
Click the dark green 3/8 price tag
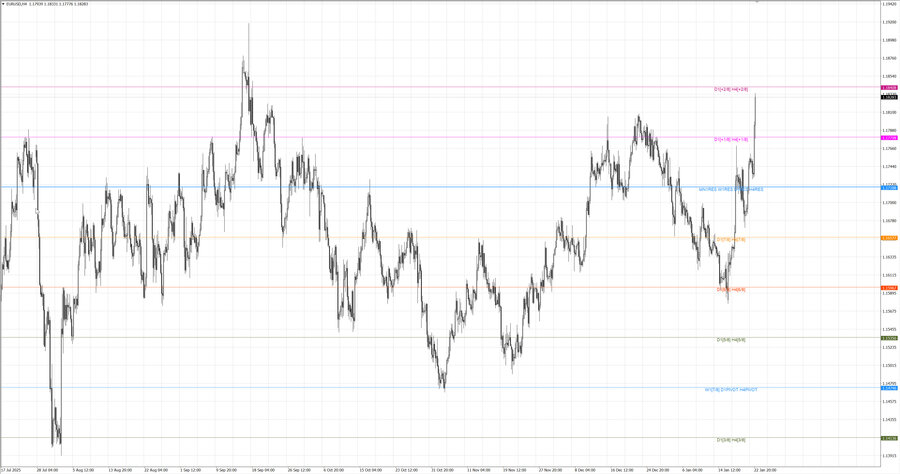pos(889,438)
